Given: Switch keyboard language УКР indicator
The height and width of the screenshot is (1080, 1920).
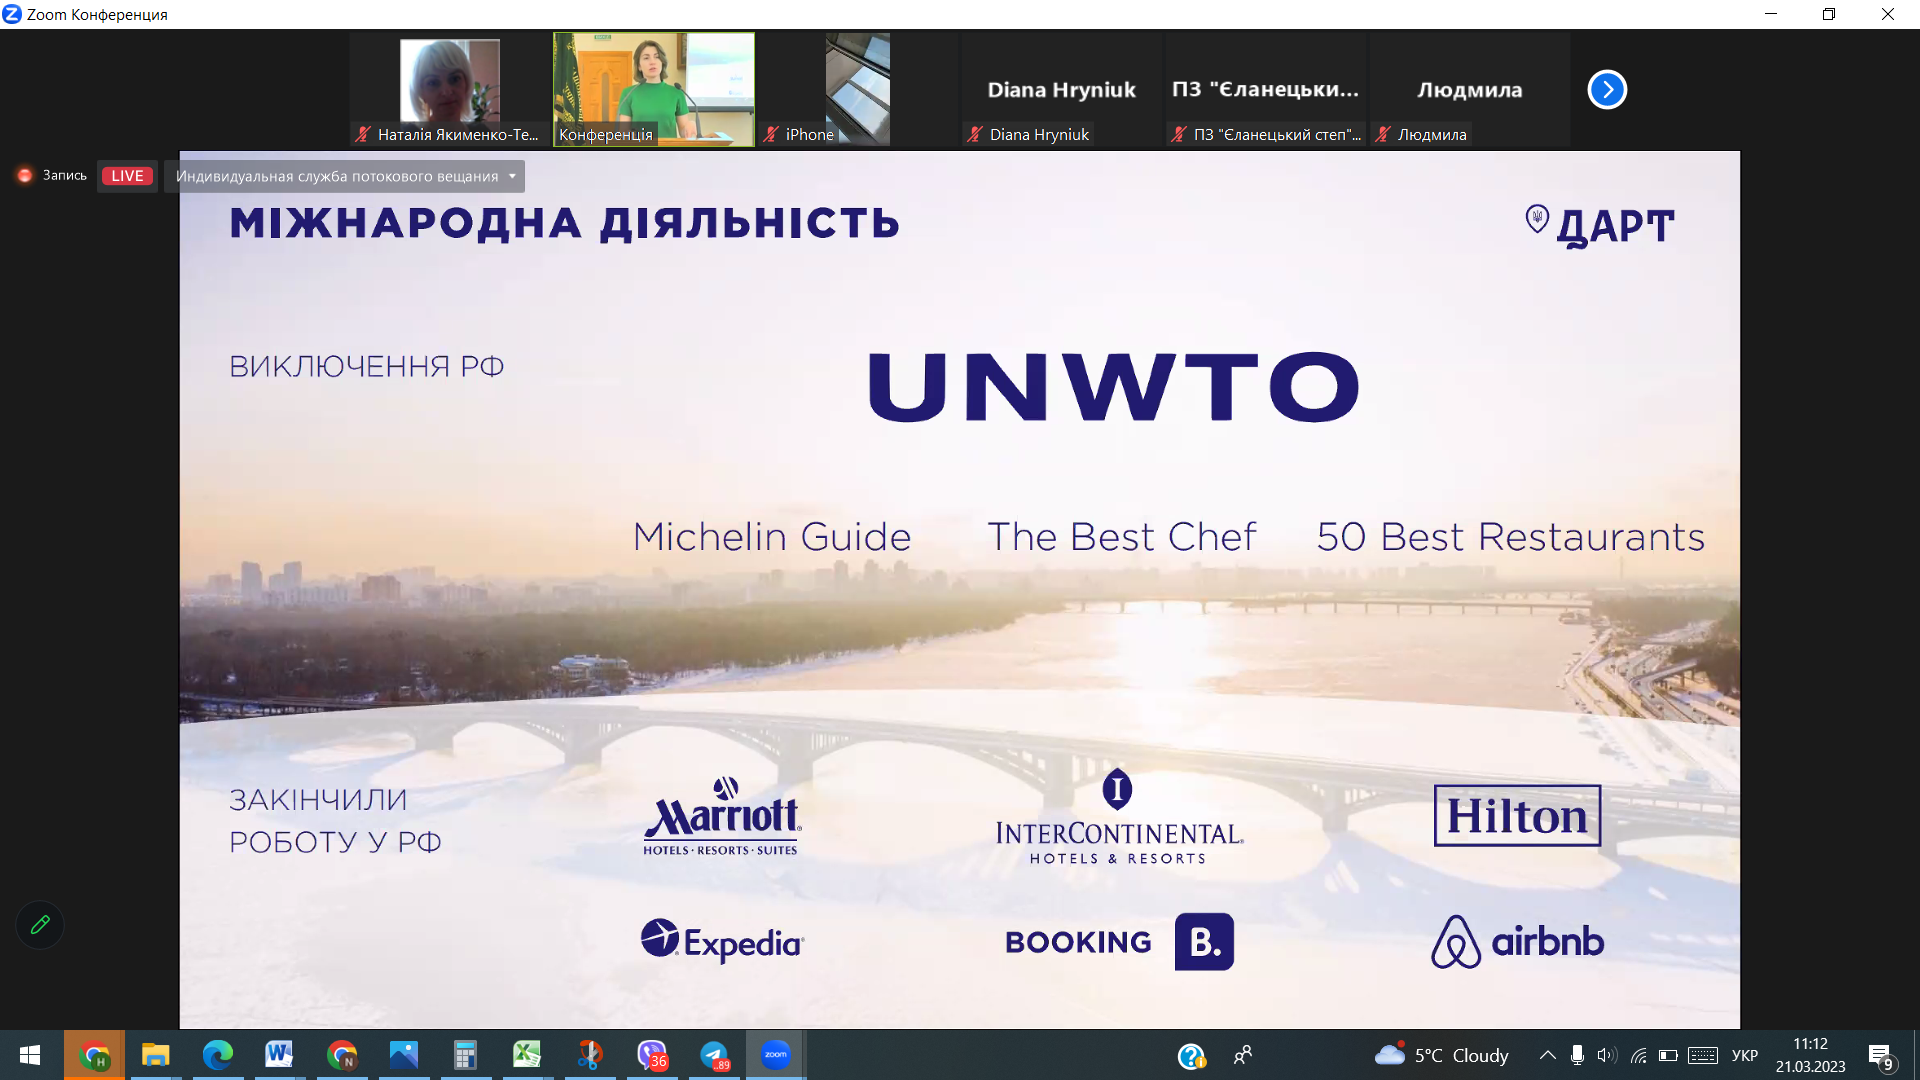Looking at the screenshot, I should (x=1744, y=1055).
